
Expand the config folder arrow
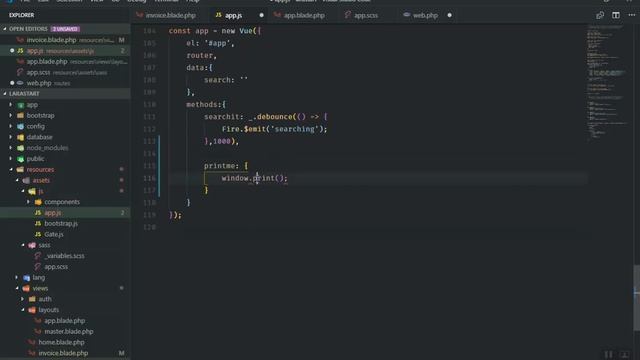[11, 127]
